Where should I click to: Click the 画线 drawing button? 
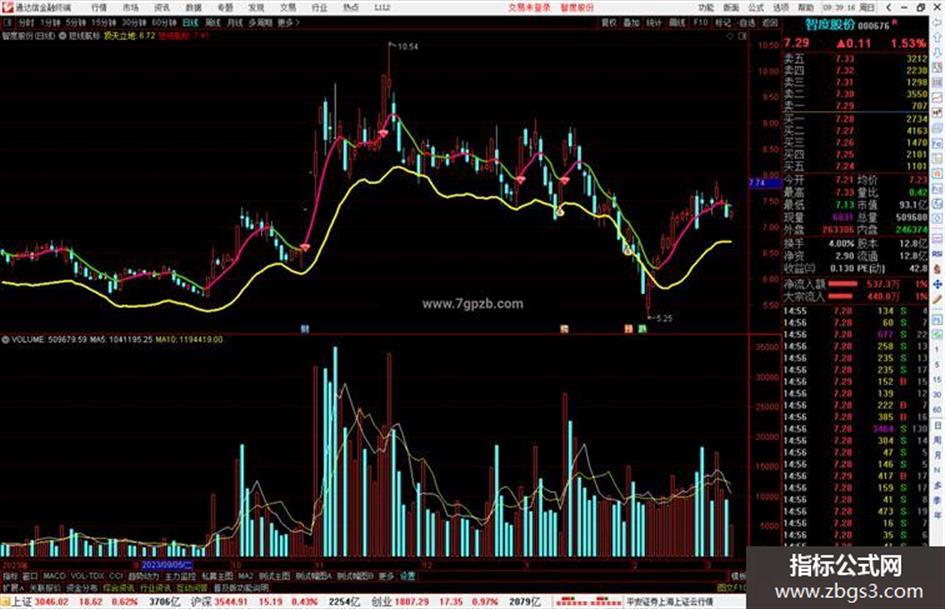click(677, 22)
